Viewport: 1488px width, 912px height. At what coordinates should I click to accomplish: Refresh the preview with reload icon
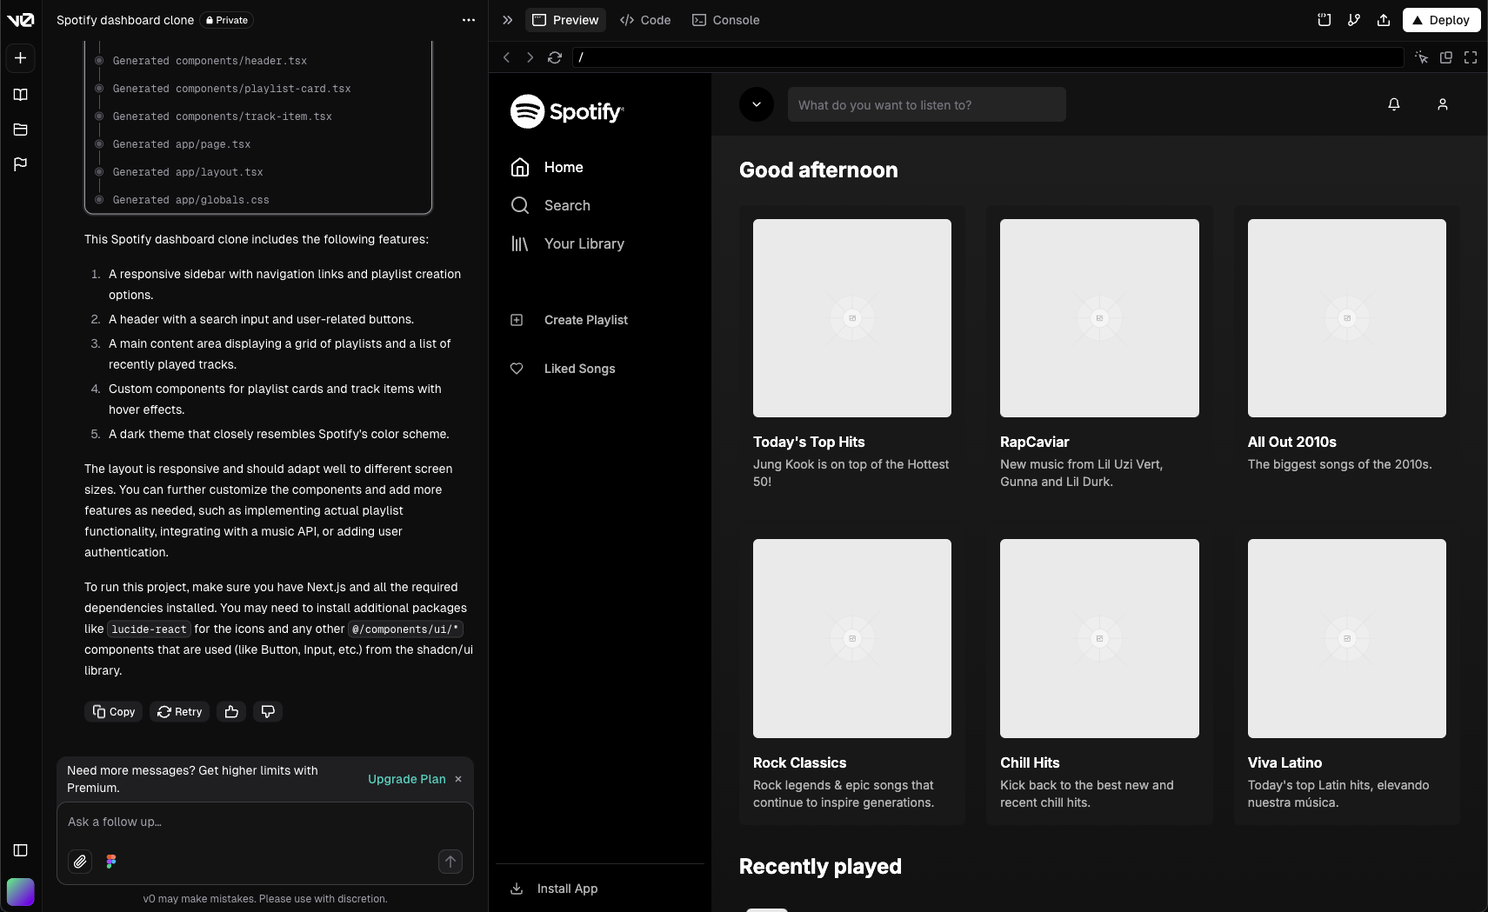[x=554, y=58]
